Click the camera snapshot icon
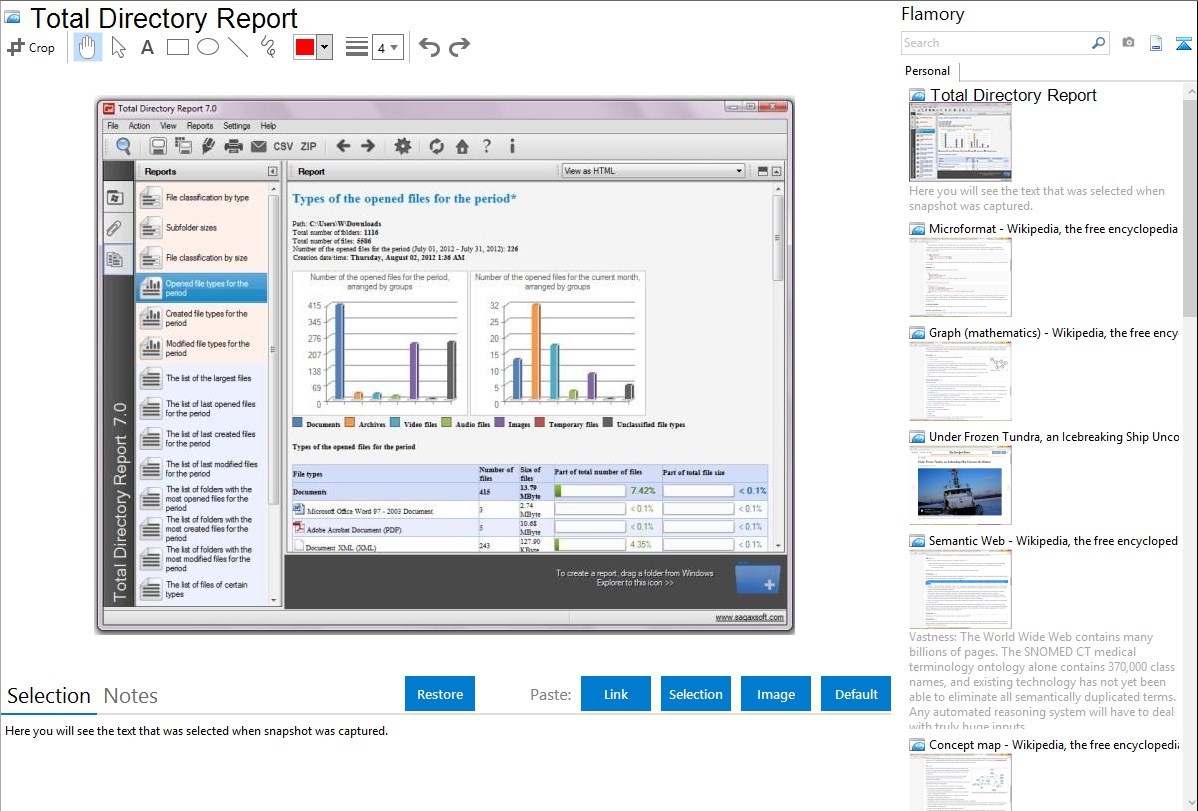The width and height of the screenshot is (1198, 811). tap(1128, 43)
